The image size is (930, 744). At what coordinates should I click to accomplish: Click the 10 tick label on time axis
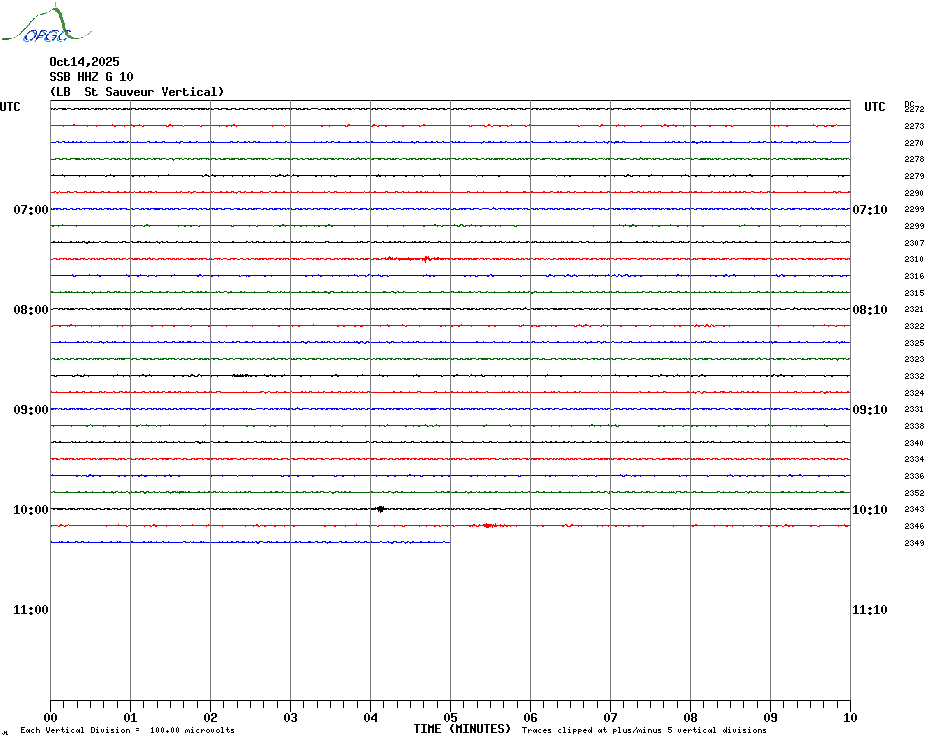pos(849,717)
